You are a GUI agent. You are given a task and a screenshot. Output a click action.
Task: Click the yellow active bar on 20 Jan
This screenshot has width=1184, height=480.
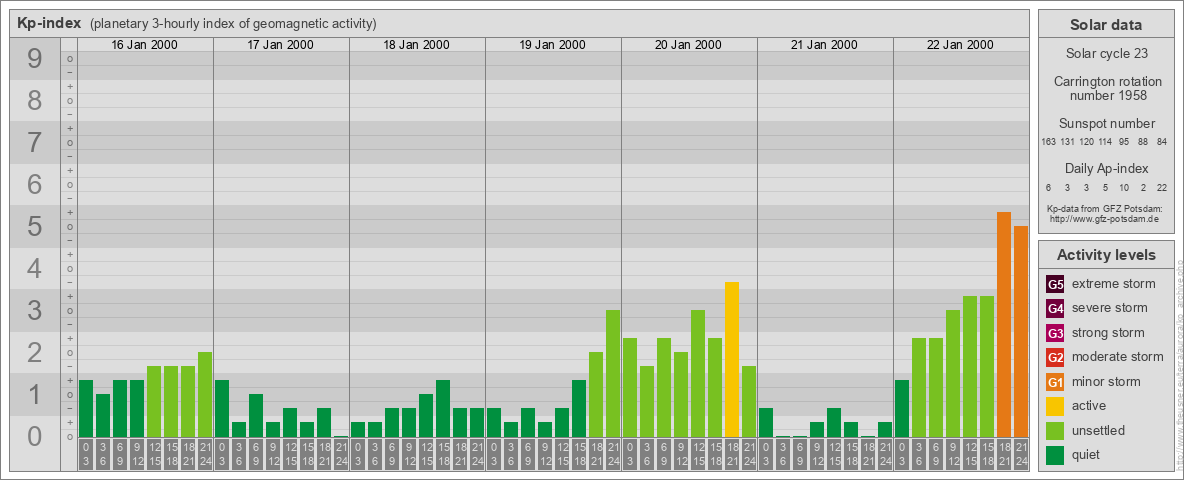pyautogui.click(x=732, y=359)
